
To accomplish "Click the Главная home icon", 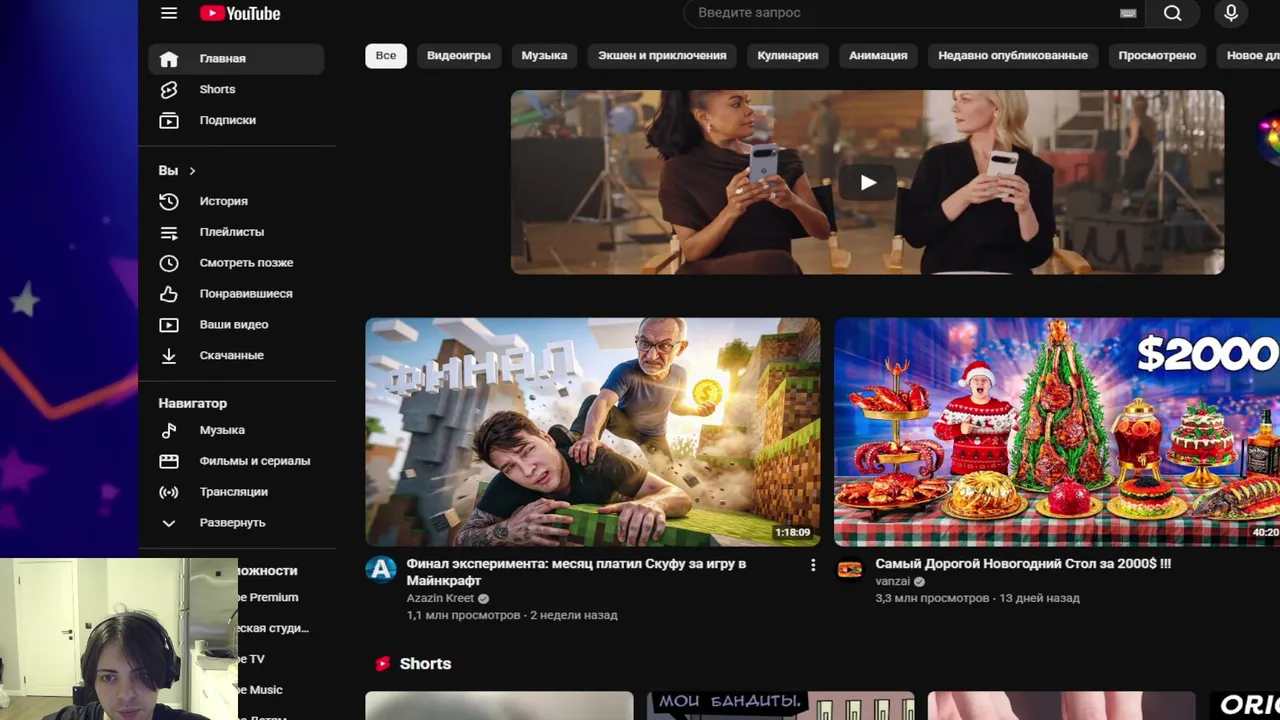I will [x=169, y=58].
